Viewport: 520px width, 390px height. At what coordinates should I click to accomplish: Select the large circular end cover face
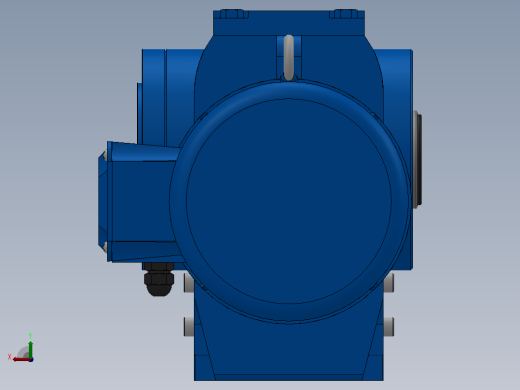tap(289, 201)
